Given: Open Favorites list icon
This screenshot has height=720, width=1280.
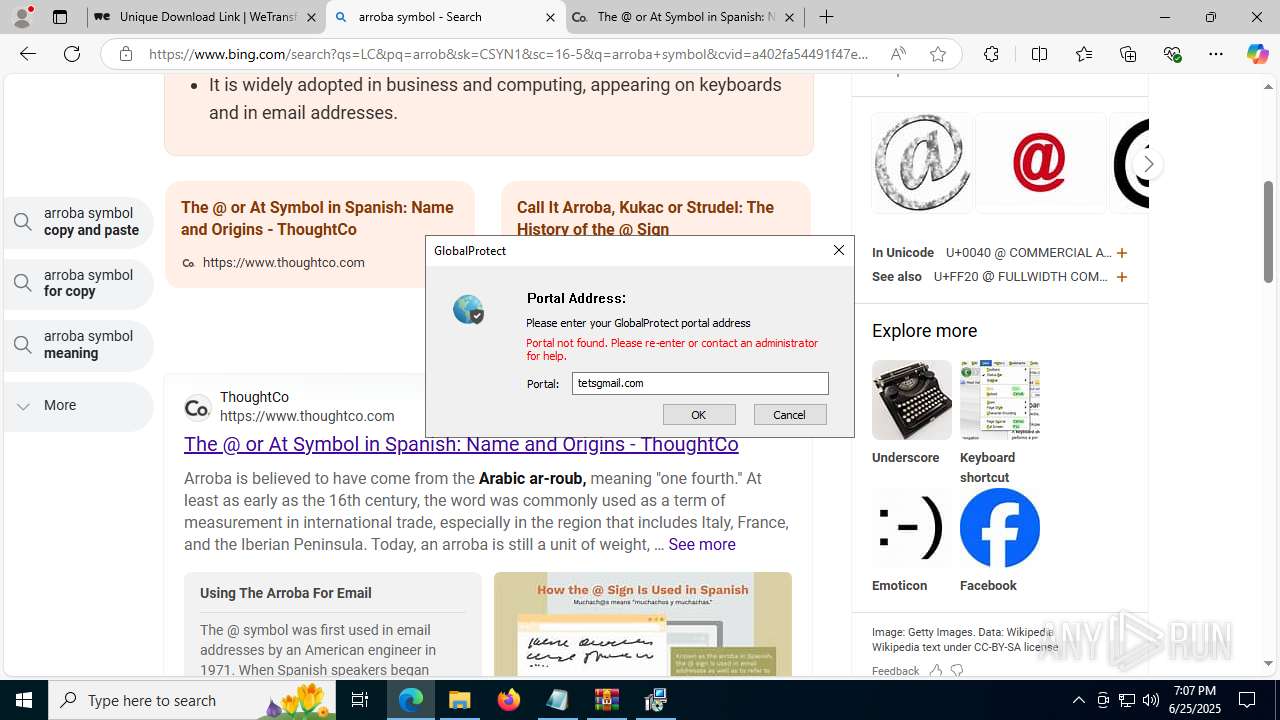Looking at the screenshot, I should coord(1084,54).
